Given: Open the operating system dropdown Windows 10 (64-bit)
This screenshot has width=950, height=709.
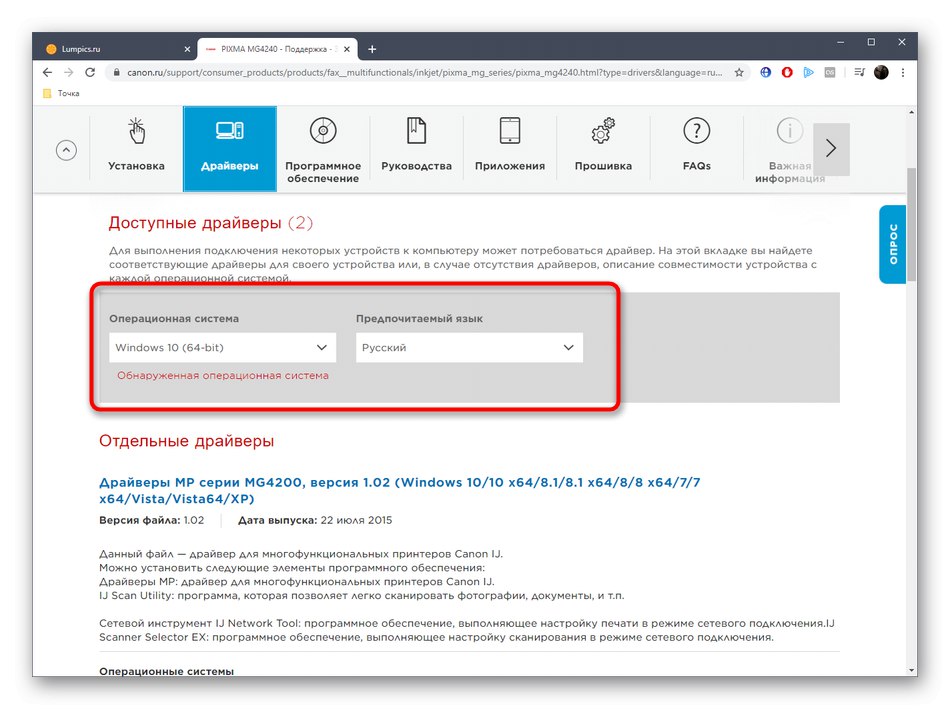Looking at the screenshot, I should [x=222, y=347].
